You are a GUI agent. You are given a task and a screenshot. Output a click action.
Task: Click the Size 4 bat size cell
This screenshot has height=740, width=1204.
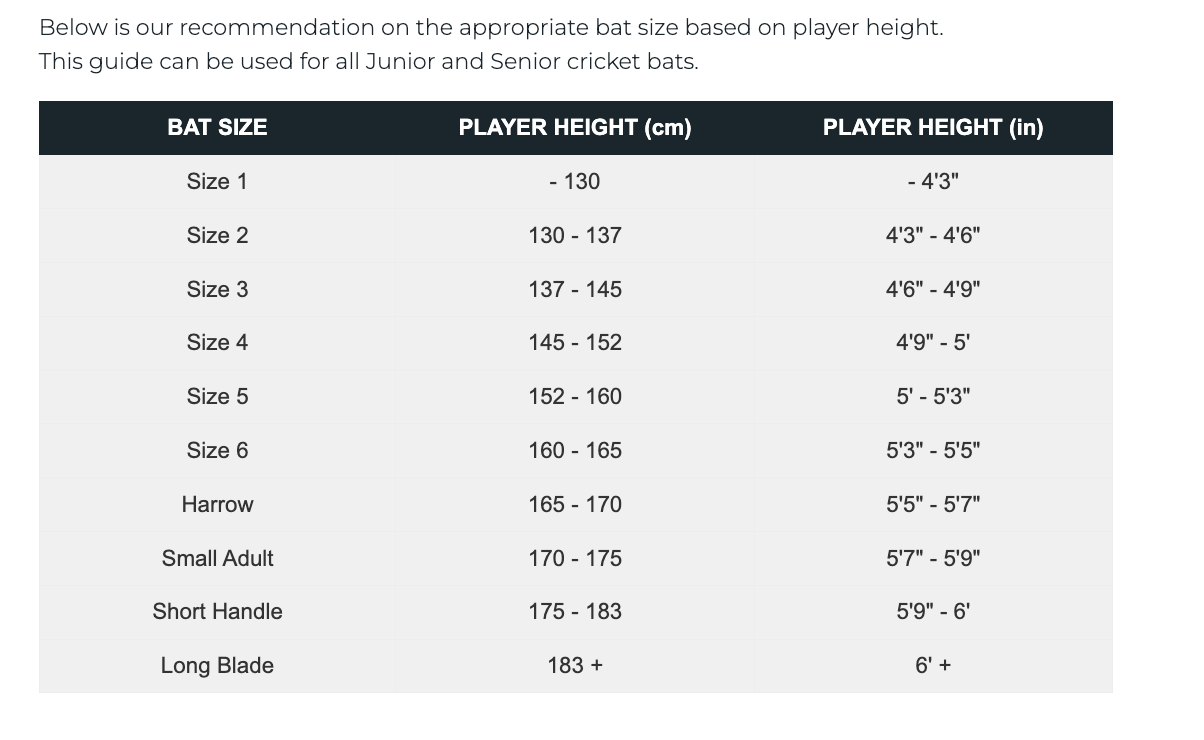(x=217, y=343)
